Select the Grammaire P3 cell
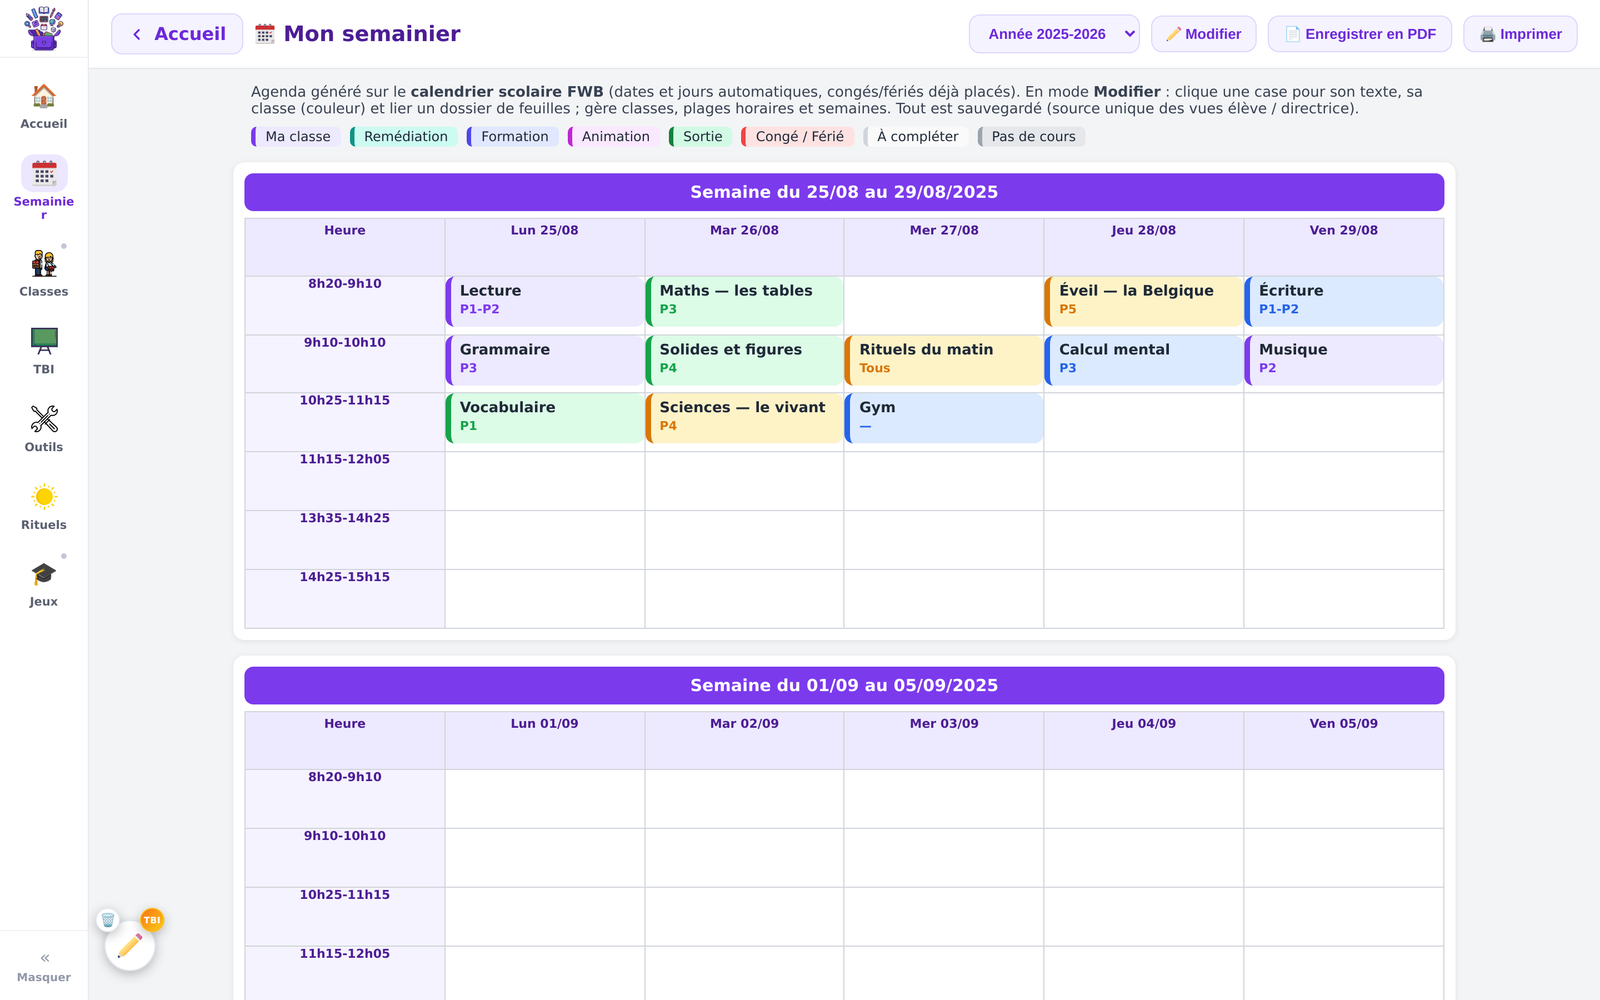1600x1000 pixels. coord(545,361)
